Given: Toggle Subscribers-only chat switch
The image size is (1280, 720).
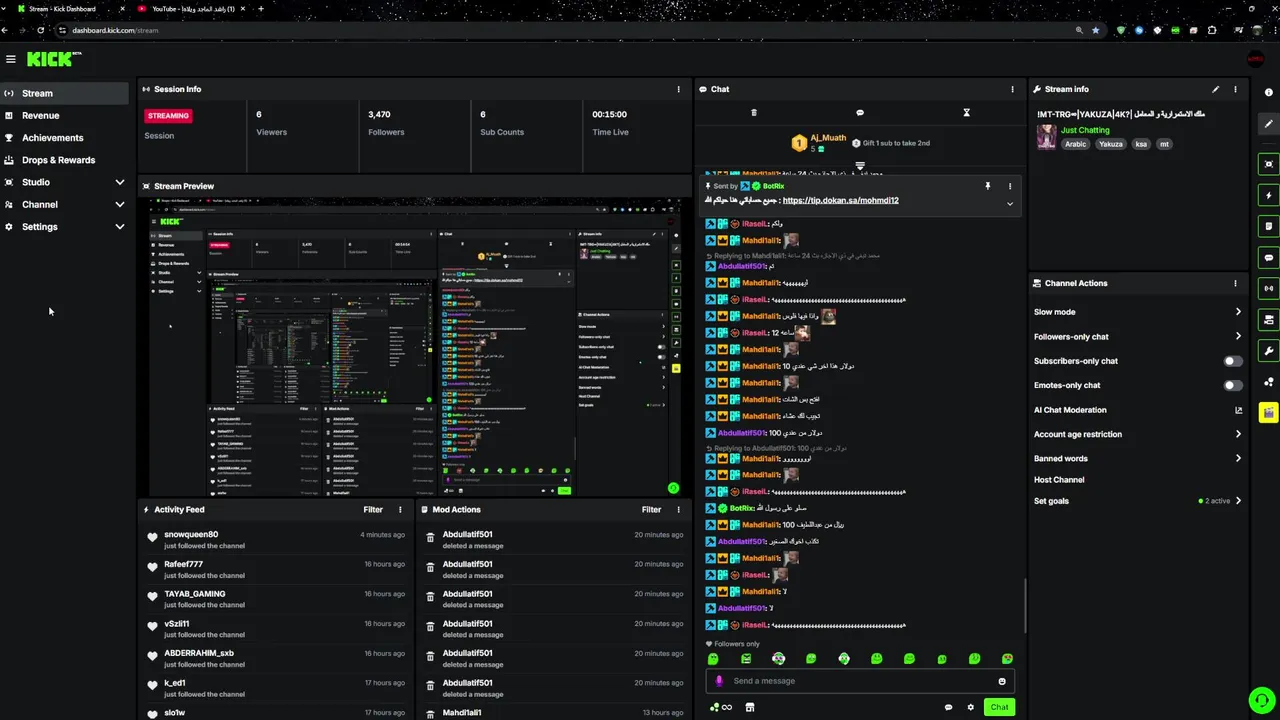Looking at the screenshot, I should click(1233, 361).
